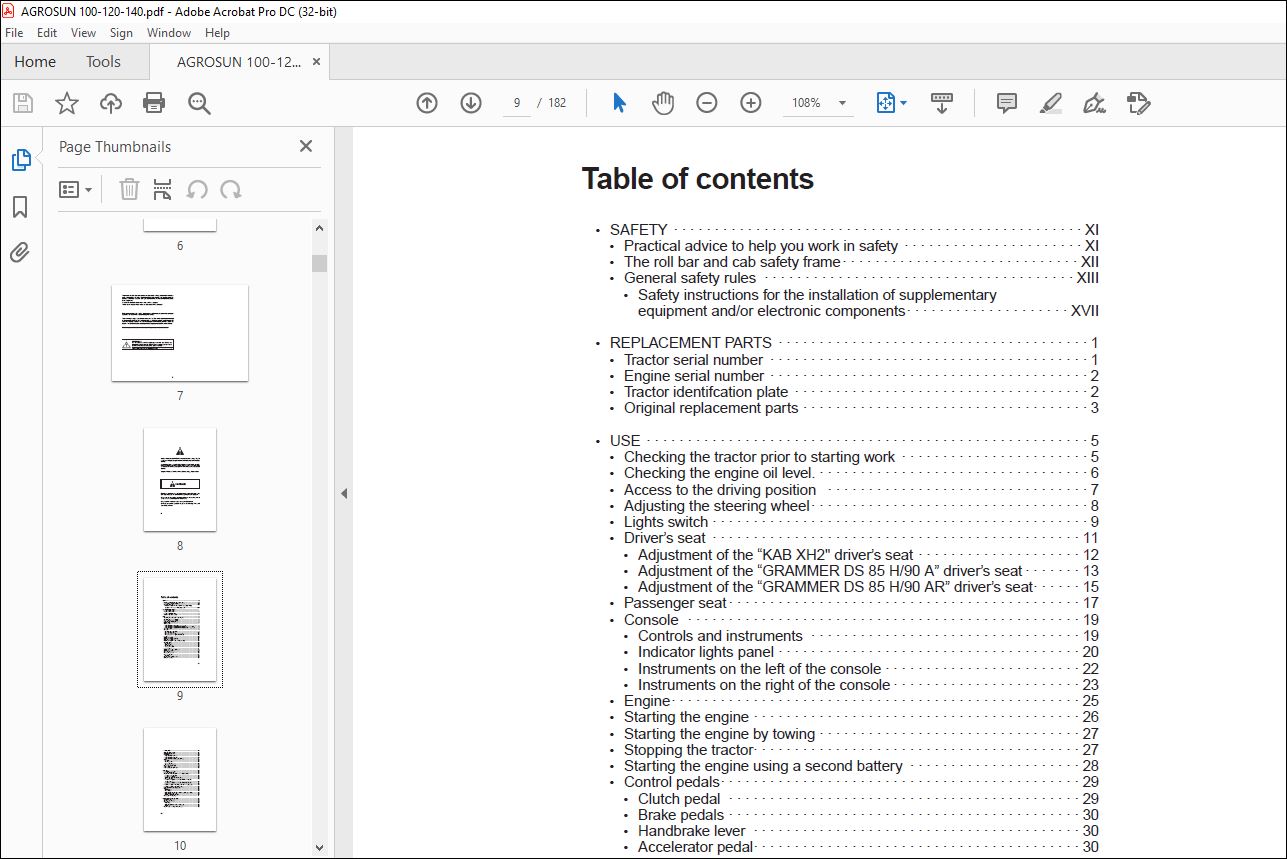Go to next page arrow
The width and height of the screenshot is (1287, 859).
pyautogui.click(x=471, y=103)
